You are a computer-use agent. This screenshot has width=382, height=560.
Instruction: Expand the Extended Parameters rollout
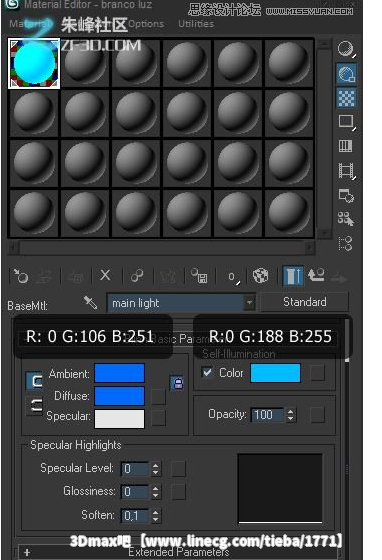pyautogui.click(x=179, y=552)
